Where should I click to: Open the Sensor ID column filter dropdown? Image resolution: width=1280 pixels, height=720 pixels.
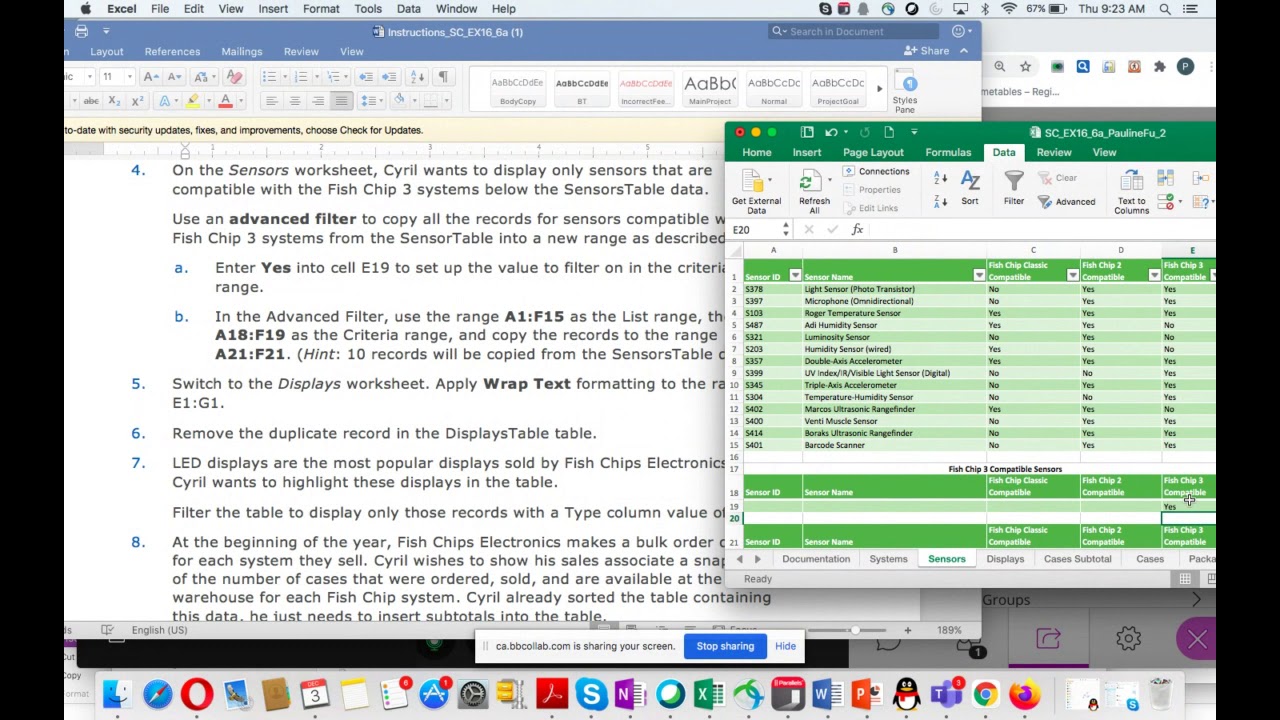click(x=795, y=275)
